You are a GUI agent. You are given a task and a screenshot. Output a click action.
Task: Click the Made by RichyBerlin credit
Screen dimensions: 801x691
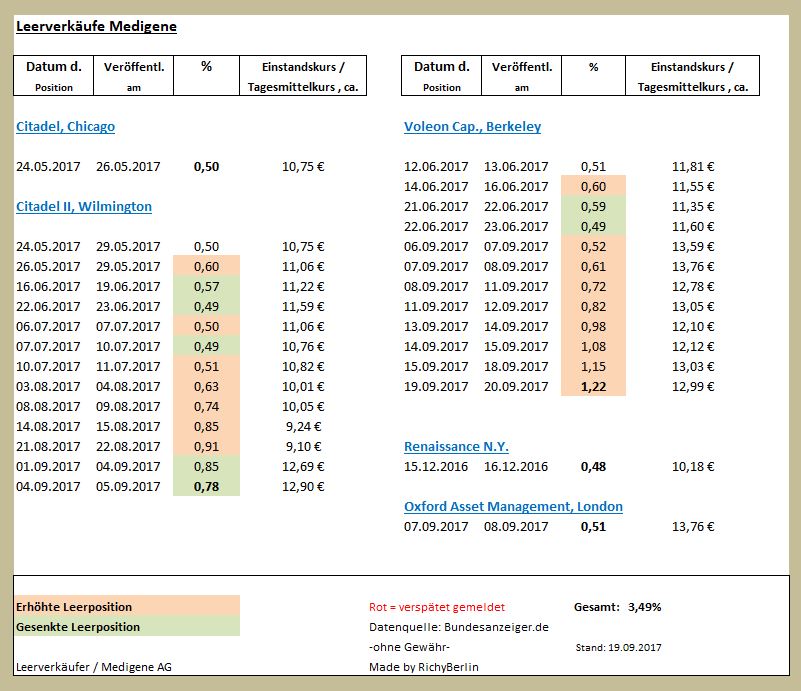[x=427, y=666]
